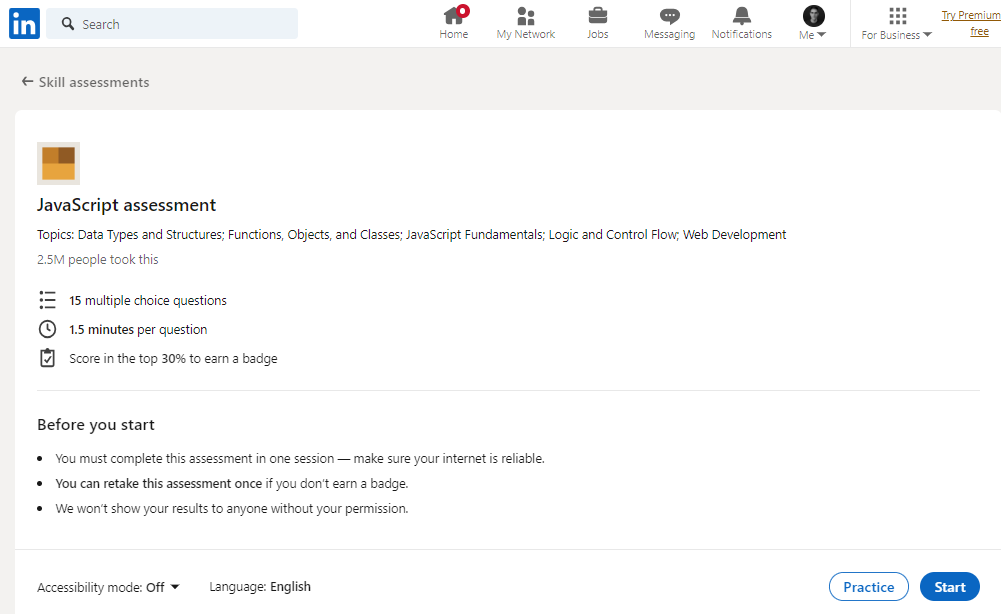
Task: Click the multiple choice list icon
Action: click(47, 300)
